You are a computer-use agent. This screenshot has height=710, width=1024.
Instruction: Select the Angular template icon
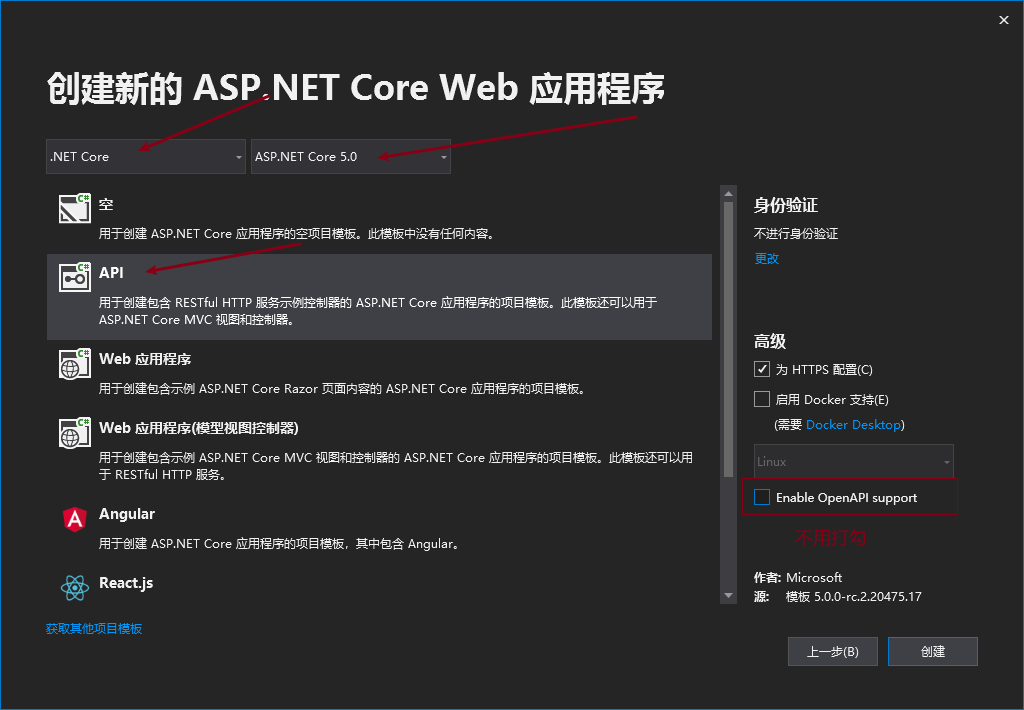pos(75,519)
